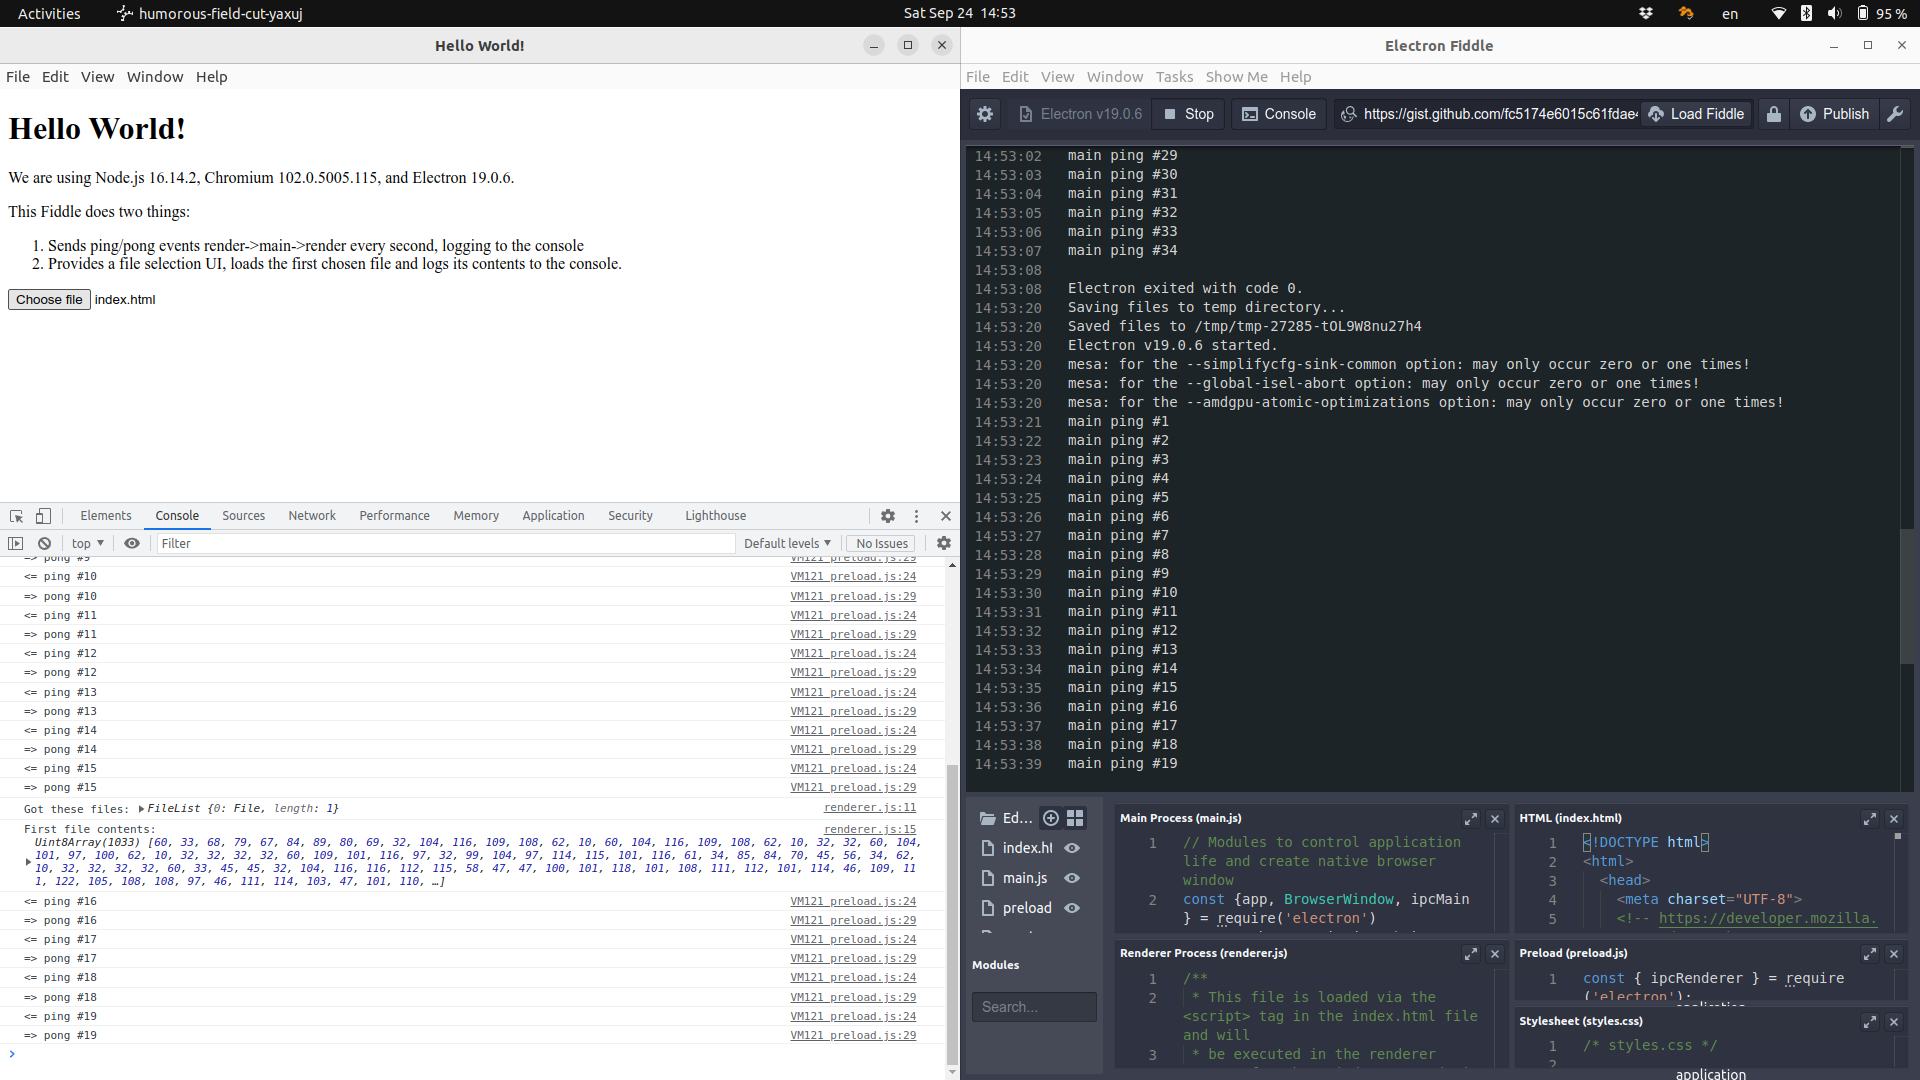Open the top context dropdown in console
1920x1080 pixels.
[88, 544]
